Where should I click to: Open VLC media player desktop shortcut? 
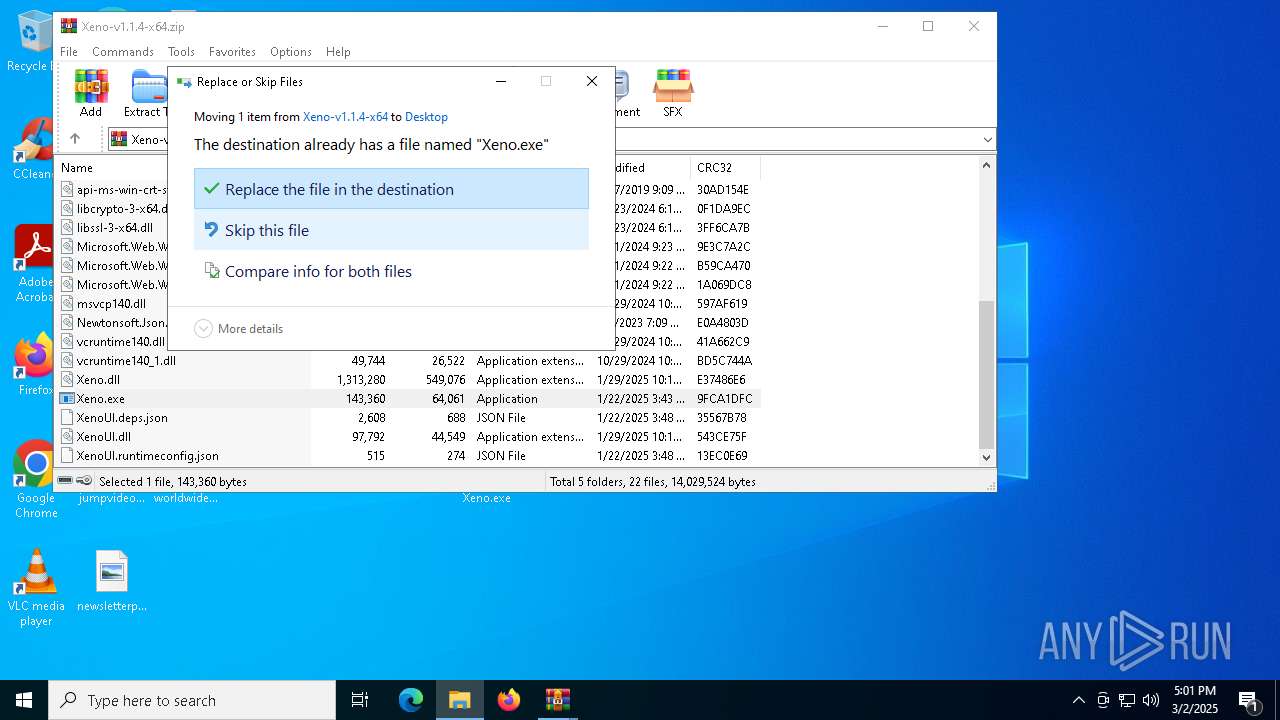click(36, 588)
